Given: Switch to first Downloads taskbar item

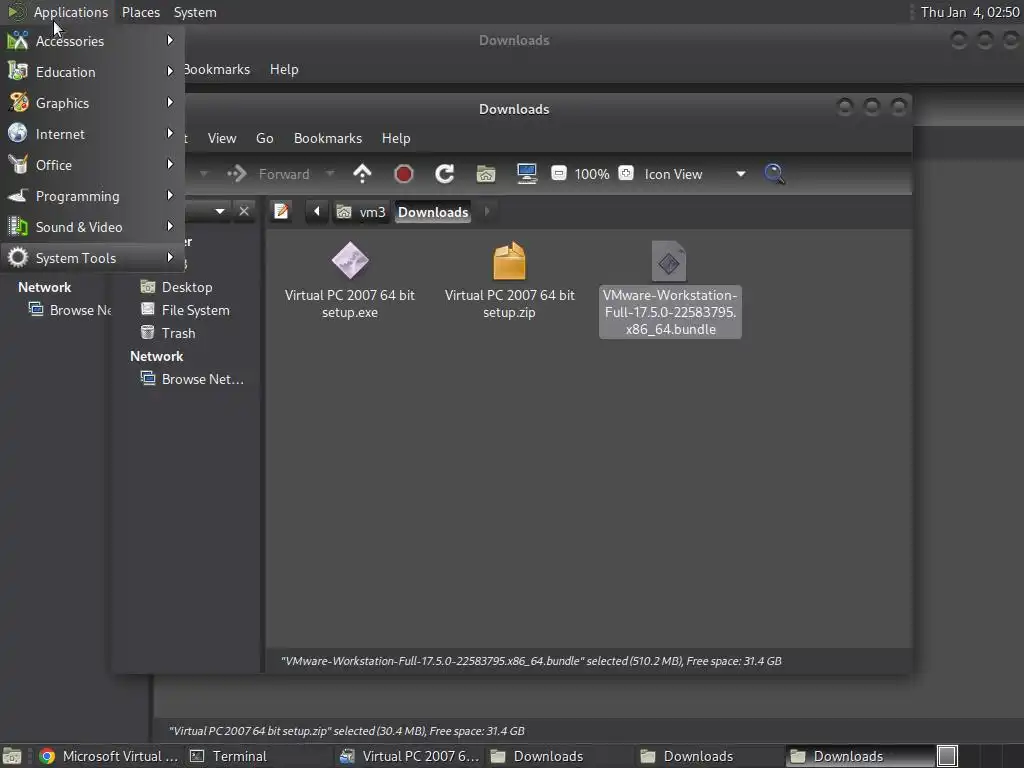Looking at the screenshot, I should coord(560,756).
